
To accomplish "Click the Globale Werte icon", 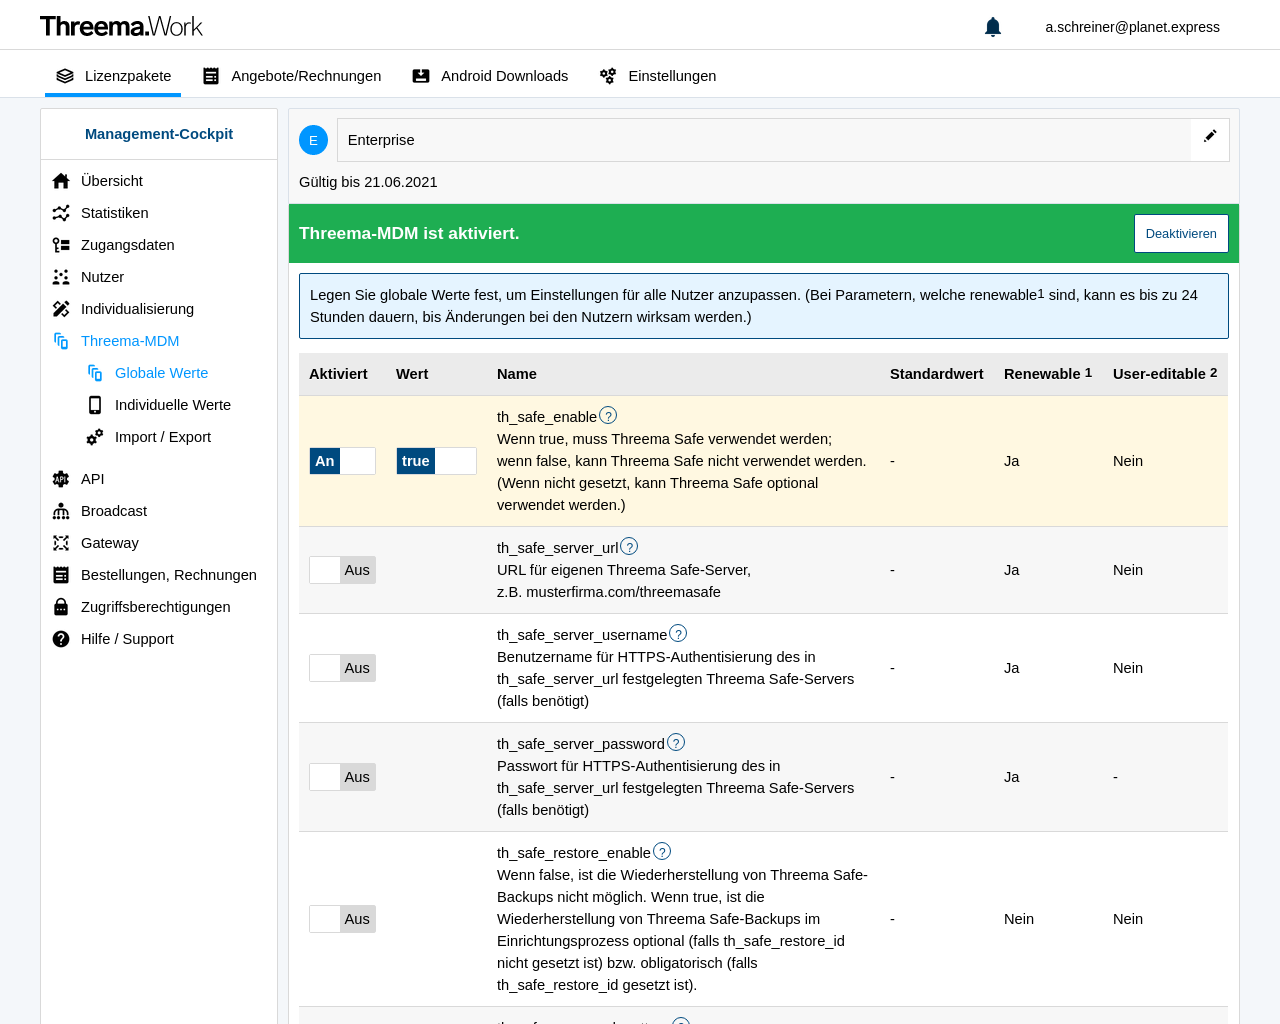I will coord(95,373).
